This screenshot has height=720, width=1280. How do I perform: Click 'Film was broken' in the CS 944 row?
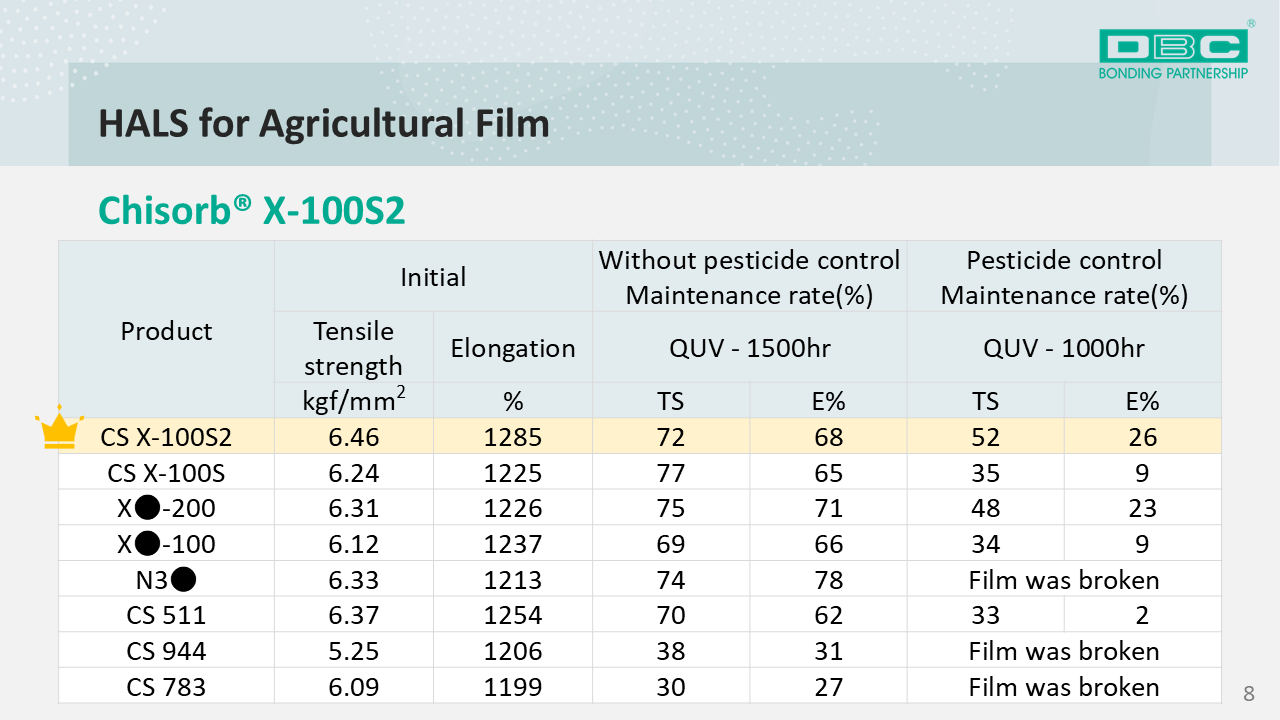pyautogui.click(x=1064, y=651)
